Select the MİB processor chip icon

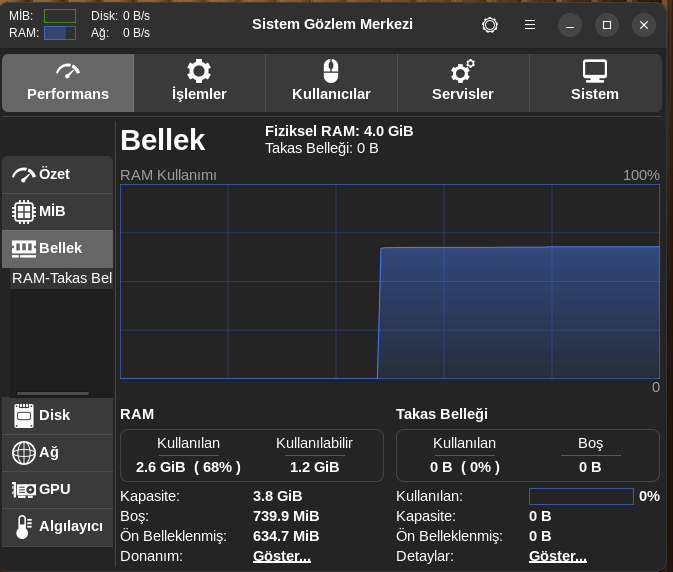(24, 212)
